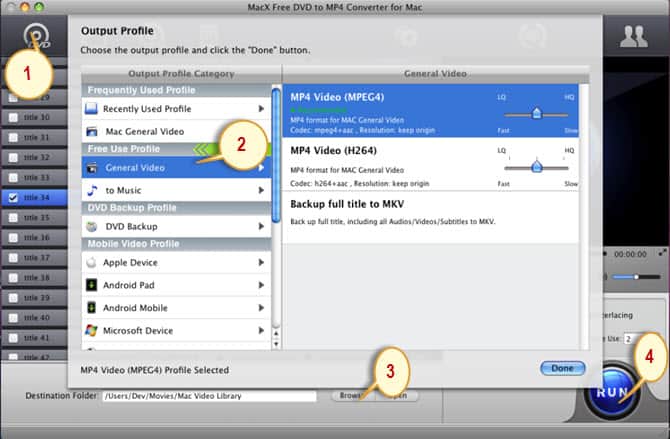Adjust H264 quality slider handle
The height and width of the screenshot is (439, 670).
(x=537, y=167)
